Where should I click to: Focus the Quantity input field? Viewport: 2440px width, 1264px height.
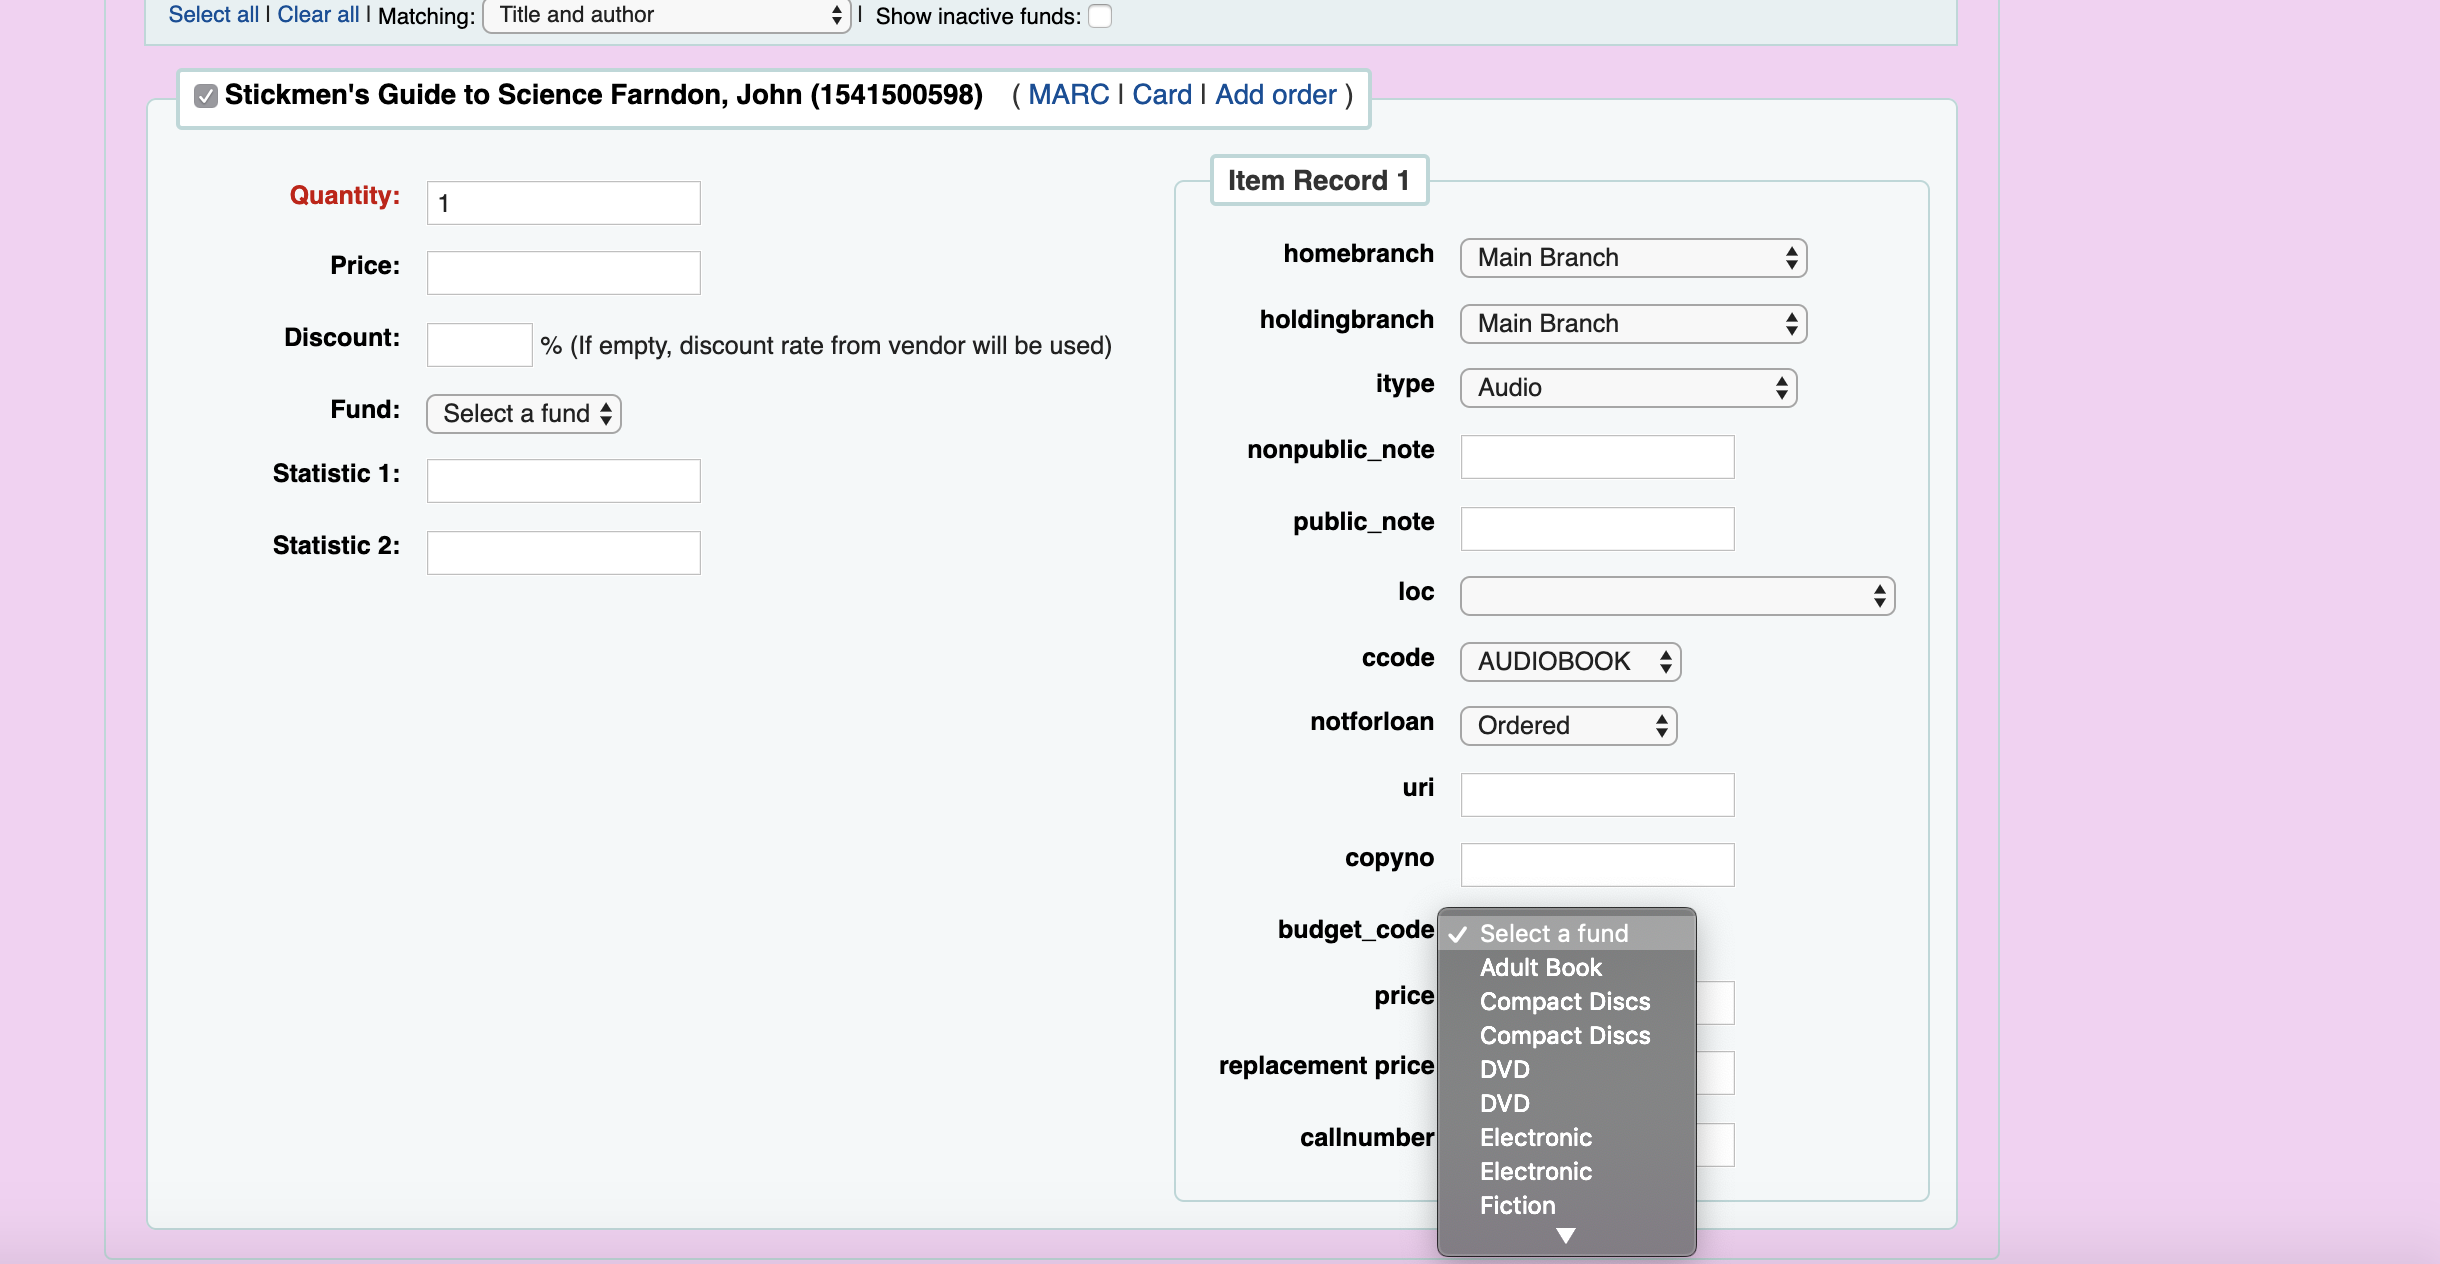point(563,203)
